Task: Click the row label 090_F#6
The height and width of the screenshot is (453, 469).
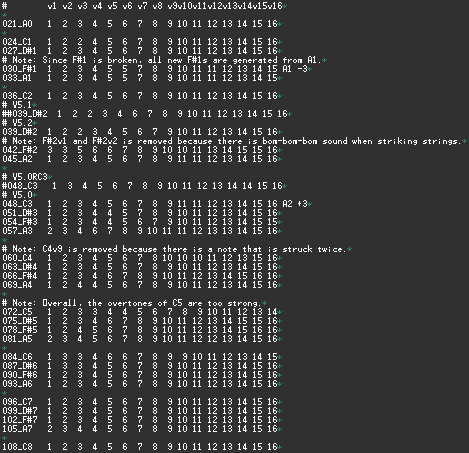Action: click(x=20, y=375)
